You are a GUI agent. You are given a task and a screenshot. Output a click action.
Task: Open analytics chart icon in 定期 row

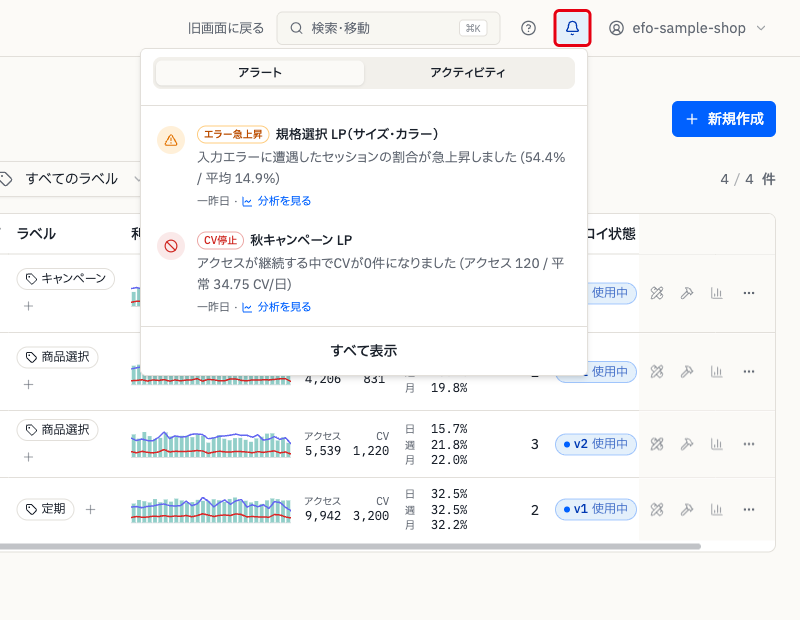(x=717, y=509)
